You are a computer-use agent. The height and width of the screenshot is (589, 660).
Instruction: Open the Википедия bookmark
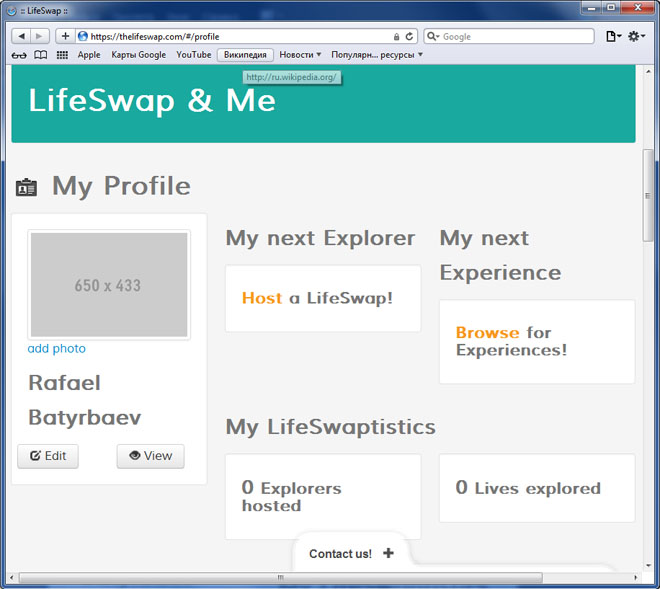(x=245, y=55)
